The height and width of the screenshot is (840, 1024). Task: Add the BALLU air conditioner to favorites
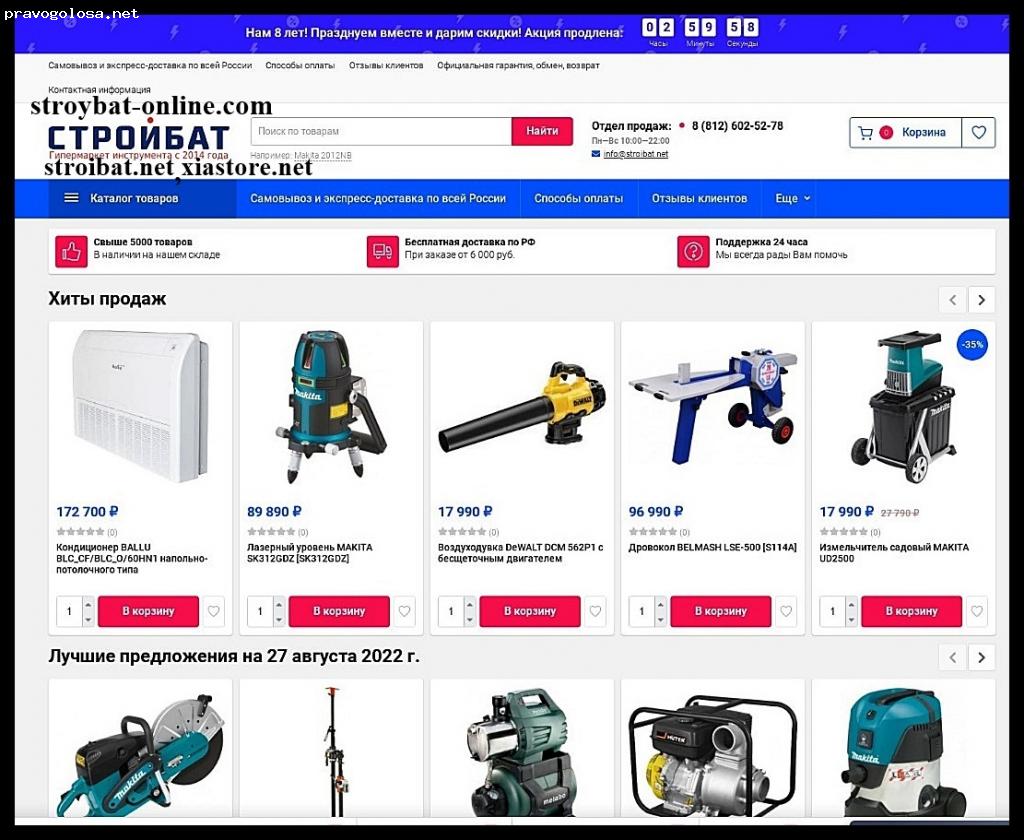click(x=214, y=611)
